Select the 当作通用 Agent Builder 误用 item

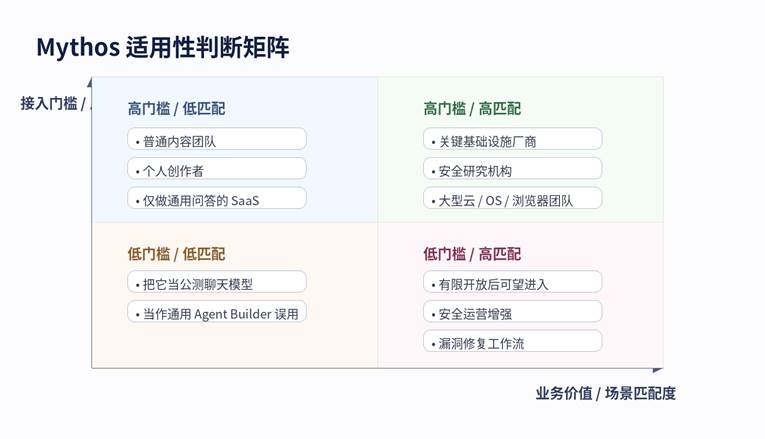tap(217, 313)
